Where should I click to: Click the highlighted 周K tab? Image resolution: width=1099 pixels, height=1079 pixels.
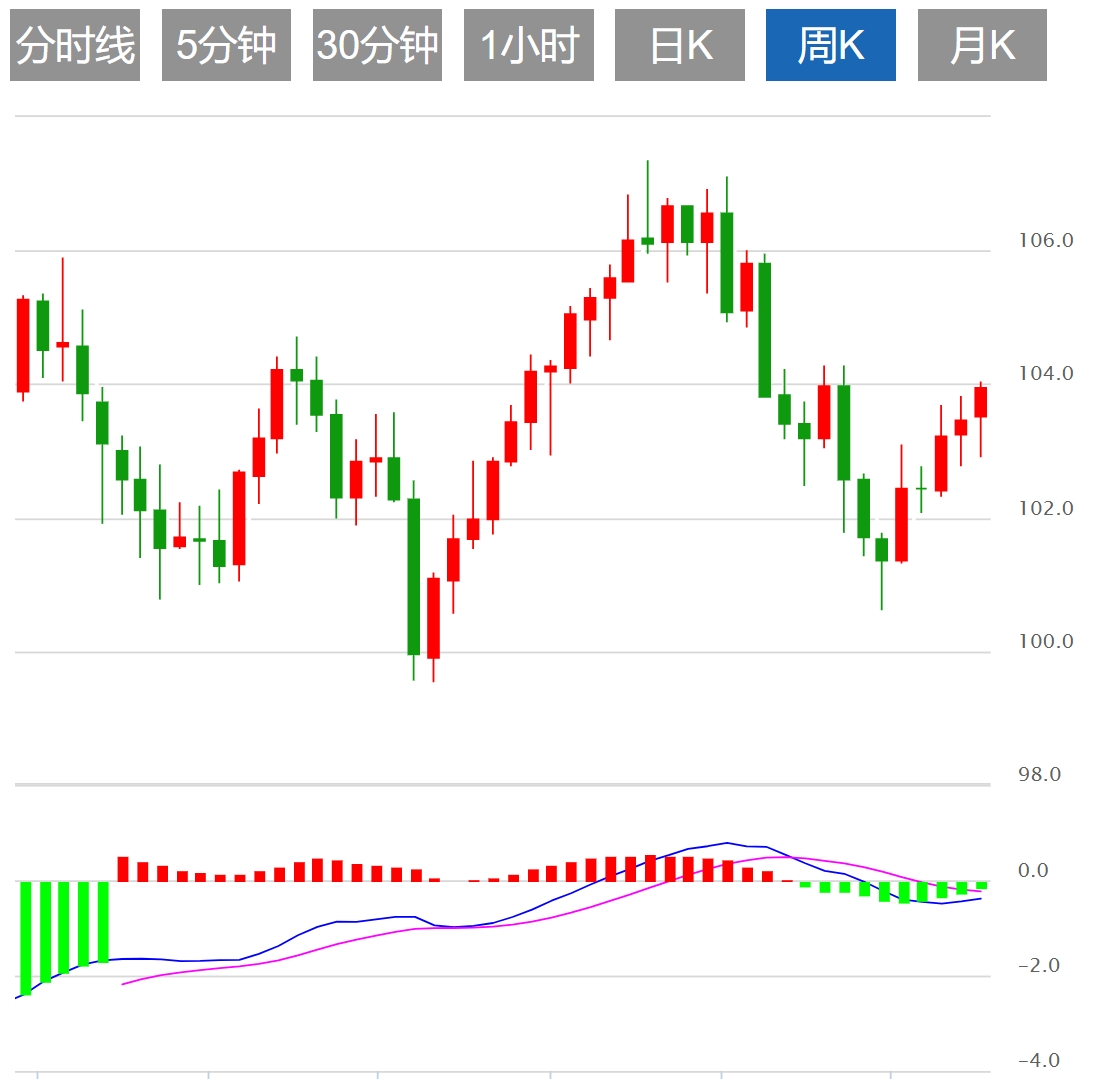831,46
